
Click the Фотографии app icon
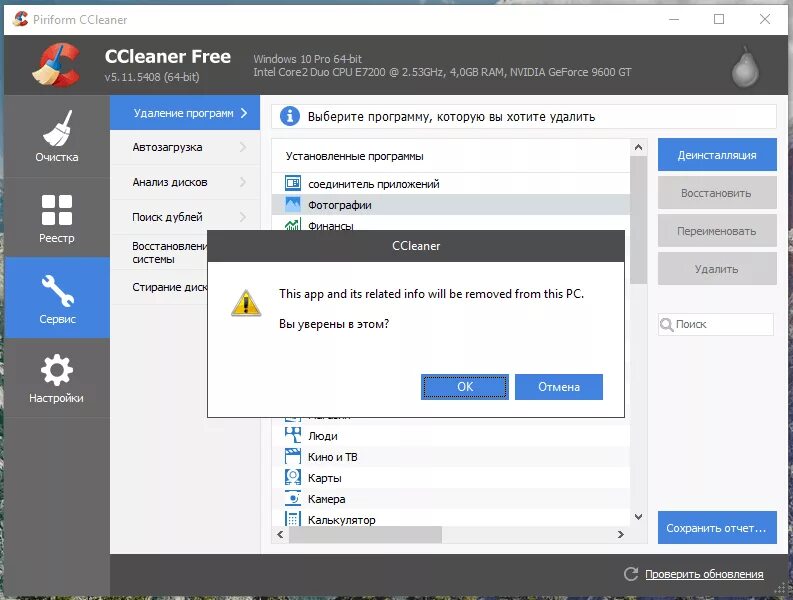tap(293, 204)
